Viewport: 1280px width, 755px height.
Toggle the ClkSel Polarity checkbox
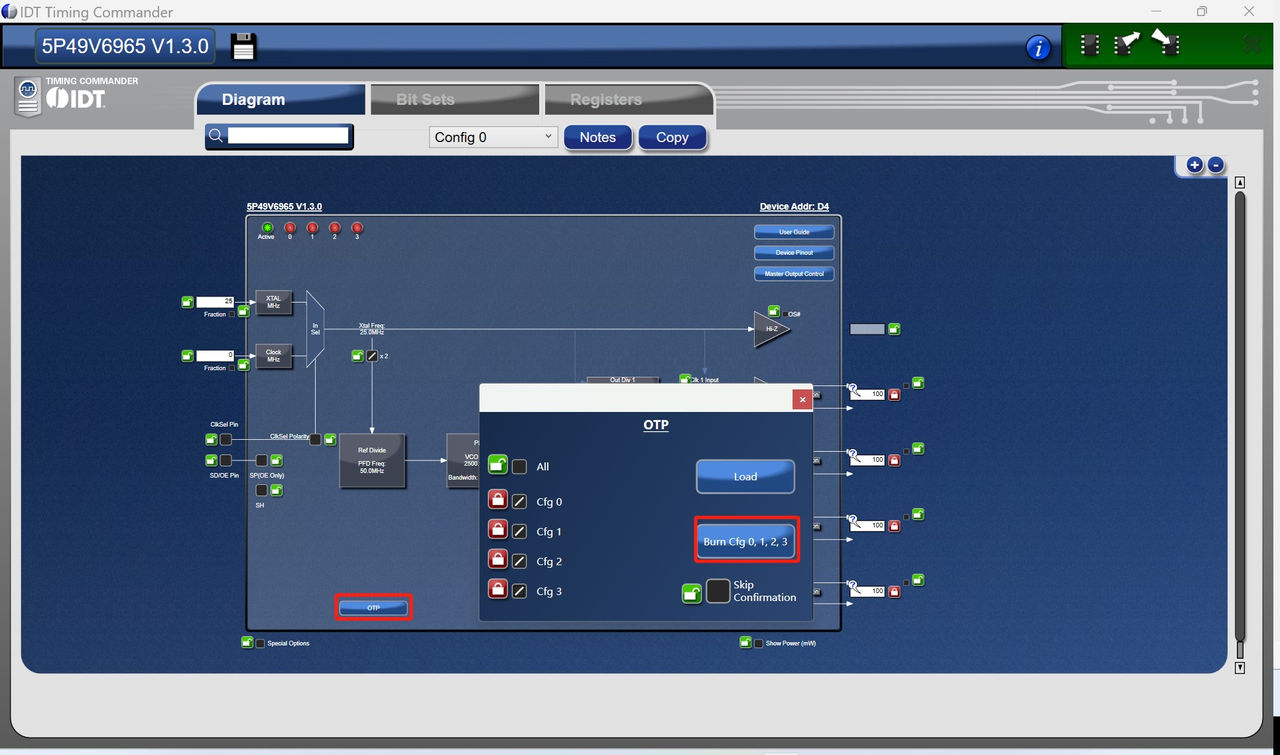pos(315,439)
